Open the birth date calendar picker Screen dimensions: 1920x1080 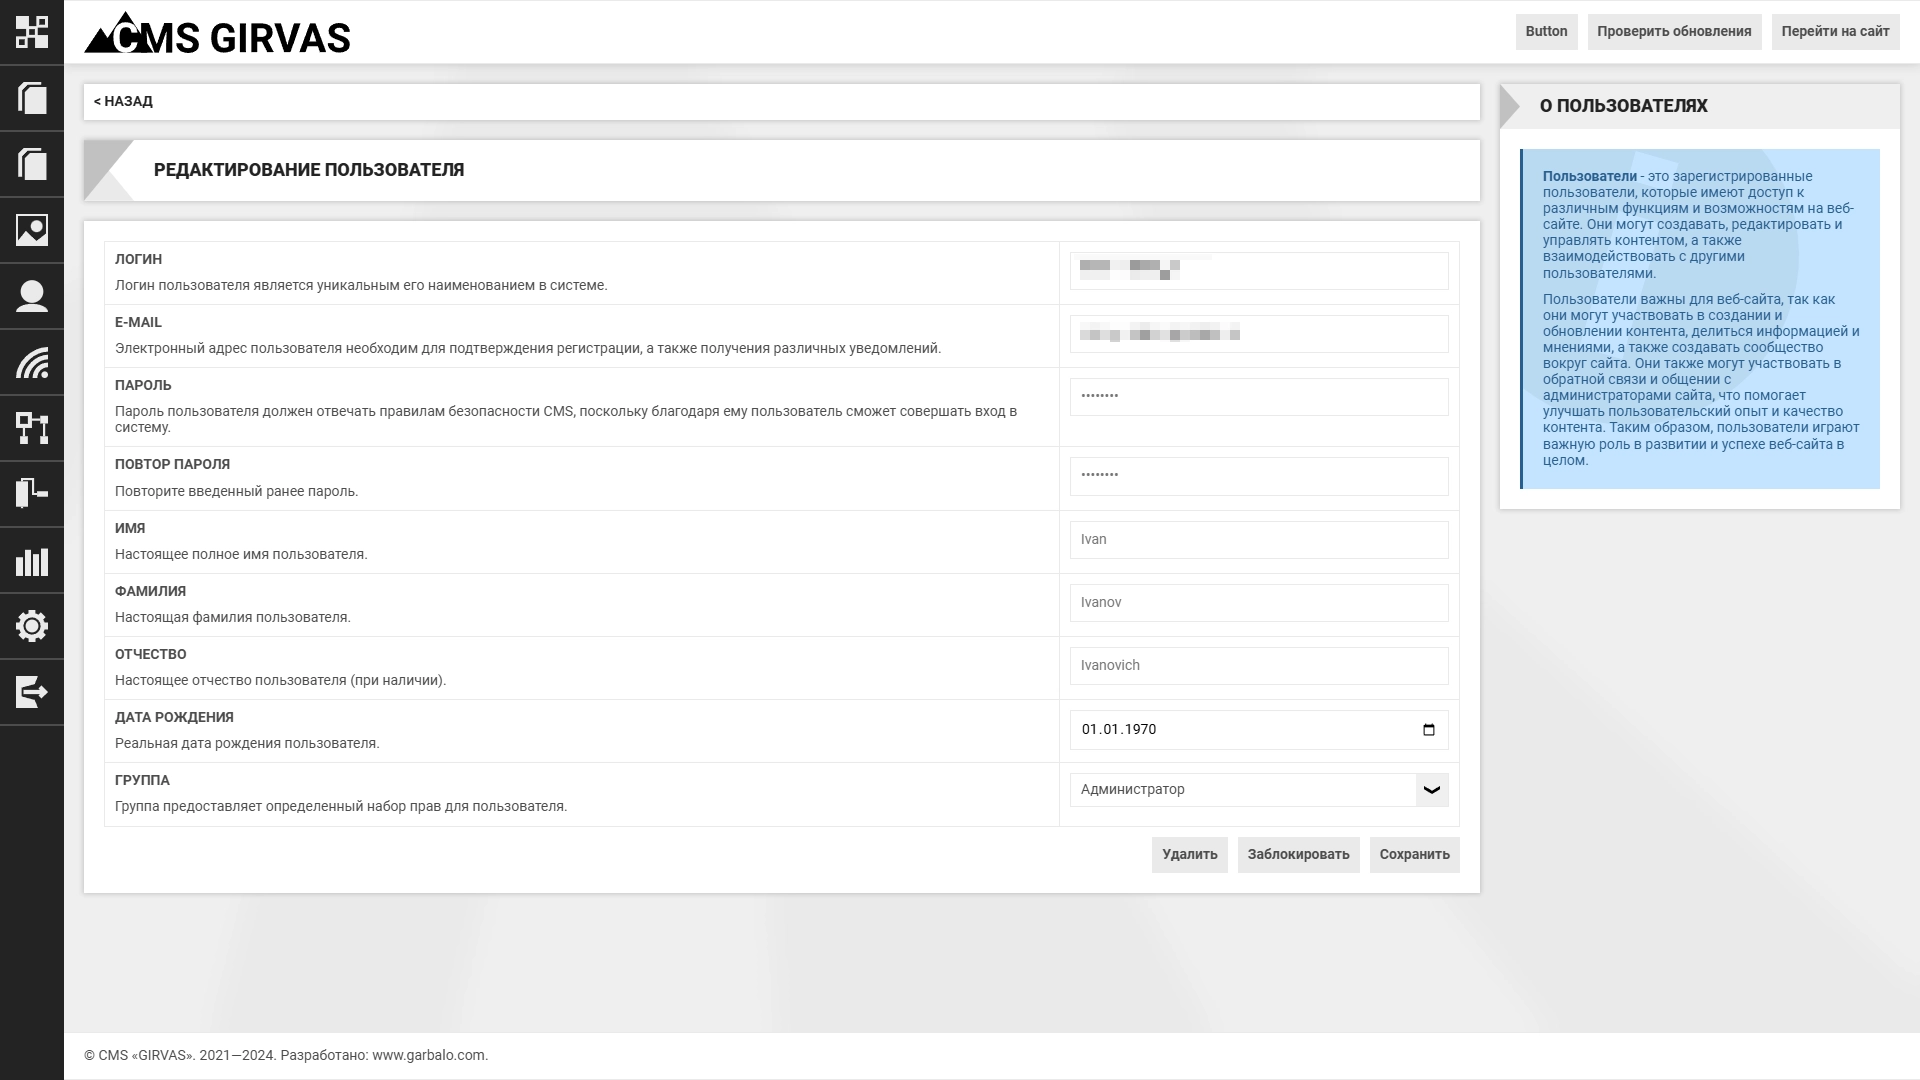point(1428,730)
